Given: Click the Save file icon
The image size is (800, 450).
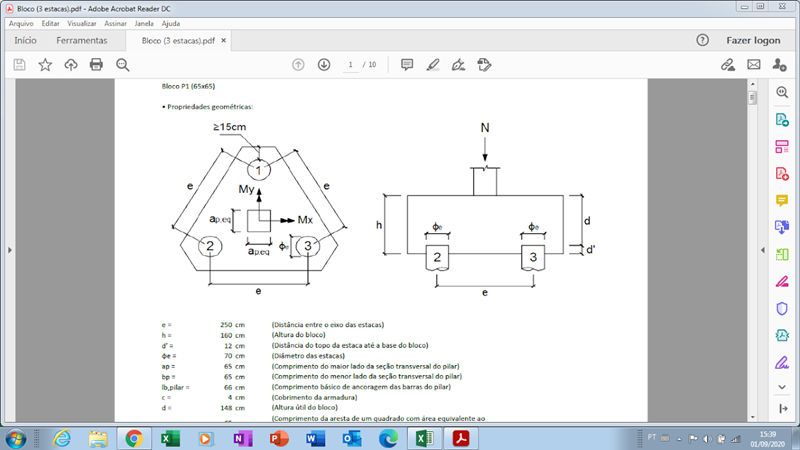Looking at the screenshot, I should 19,65.
